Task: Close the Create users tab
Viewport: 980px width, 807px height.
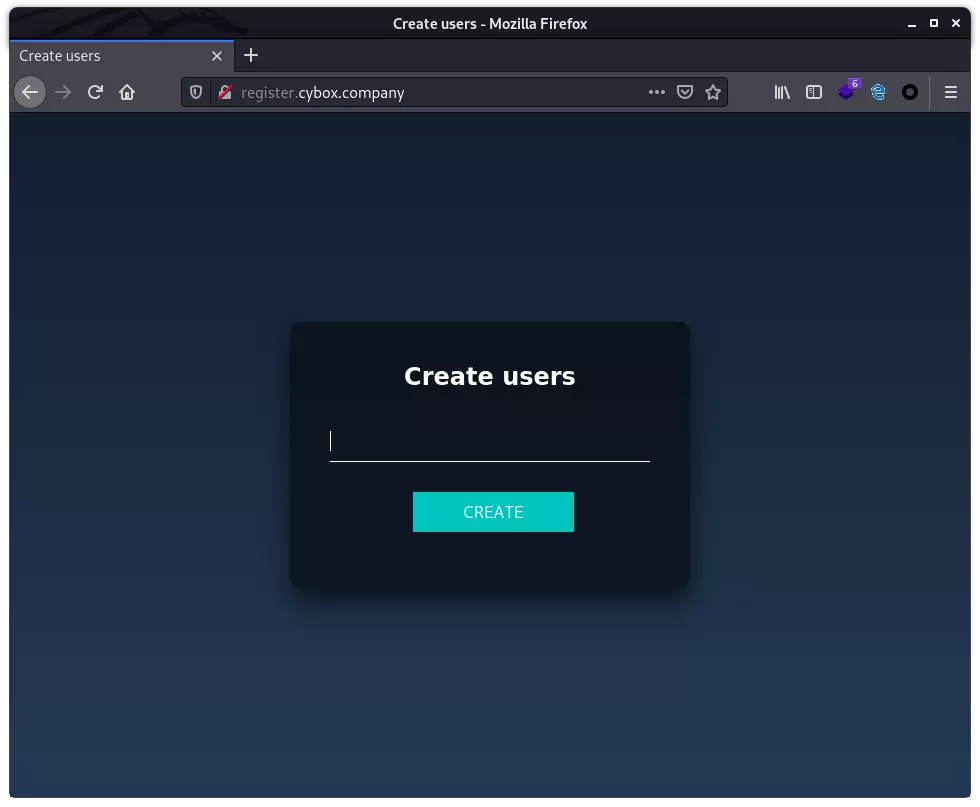Action: [x=217, y=56]
